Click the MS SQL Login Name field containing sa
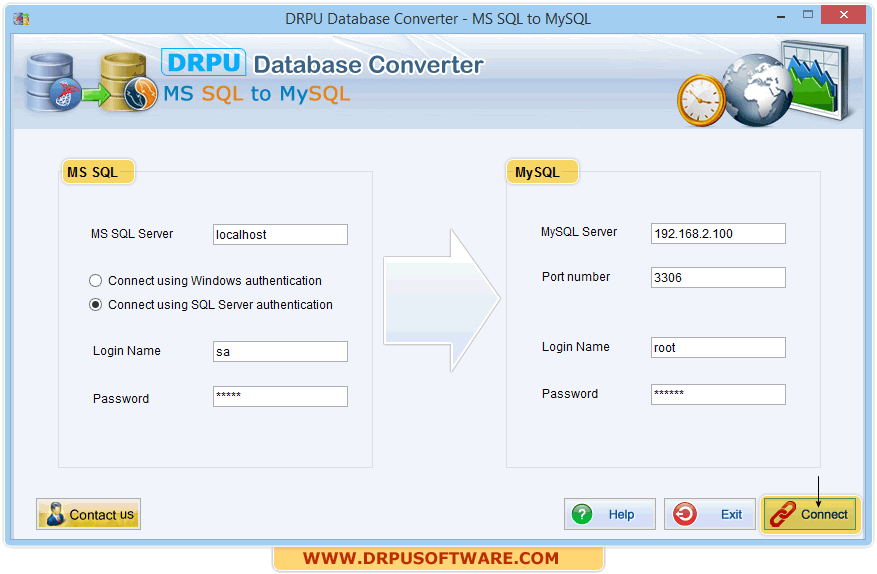Screen dimensions: 877x574 tap(280, 351)
